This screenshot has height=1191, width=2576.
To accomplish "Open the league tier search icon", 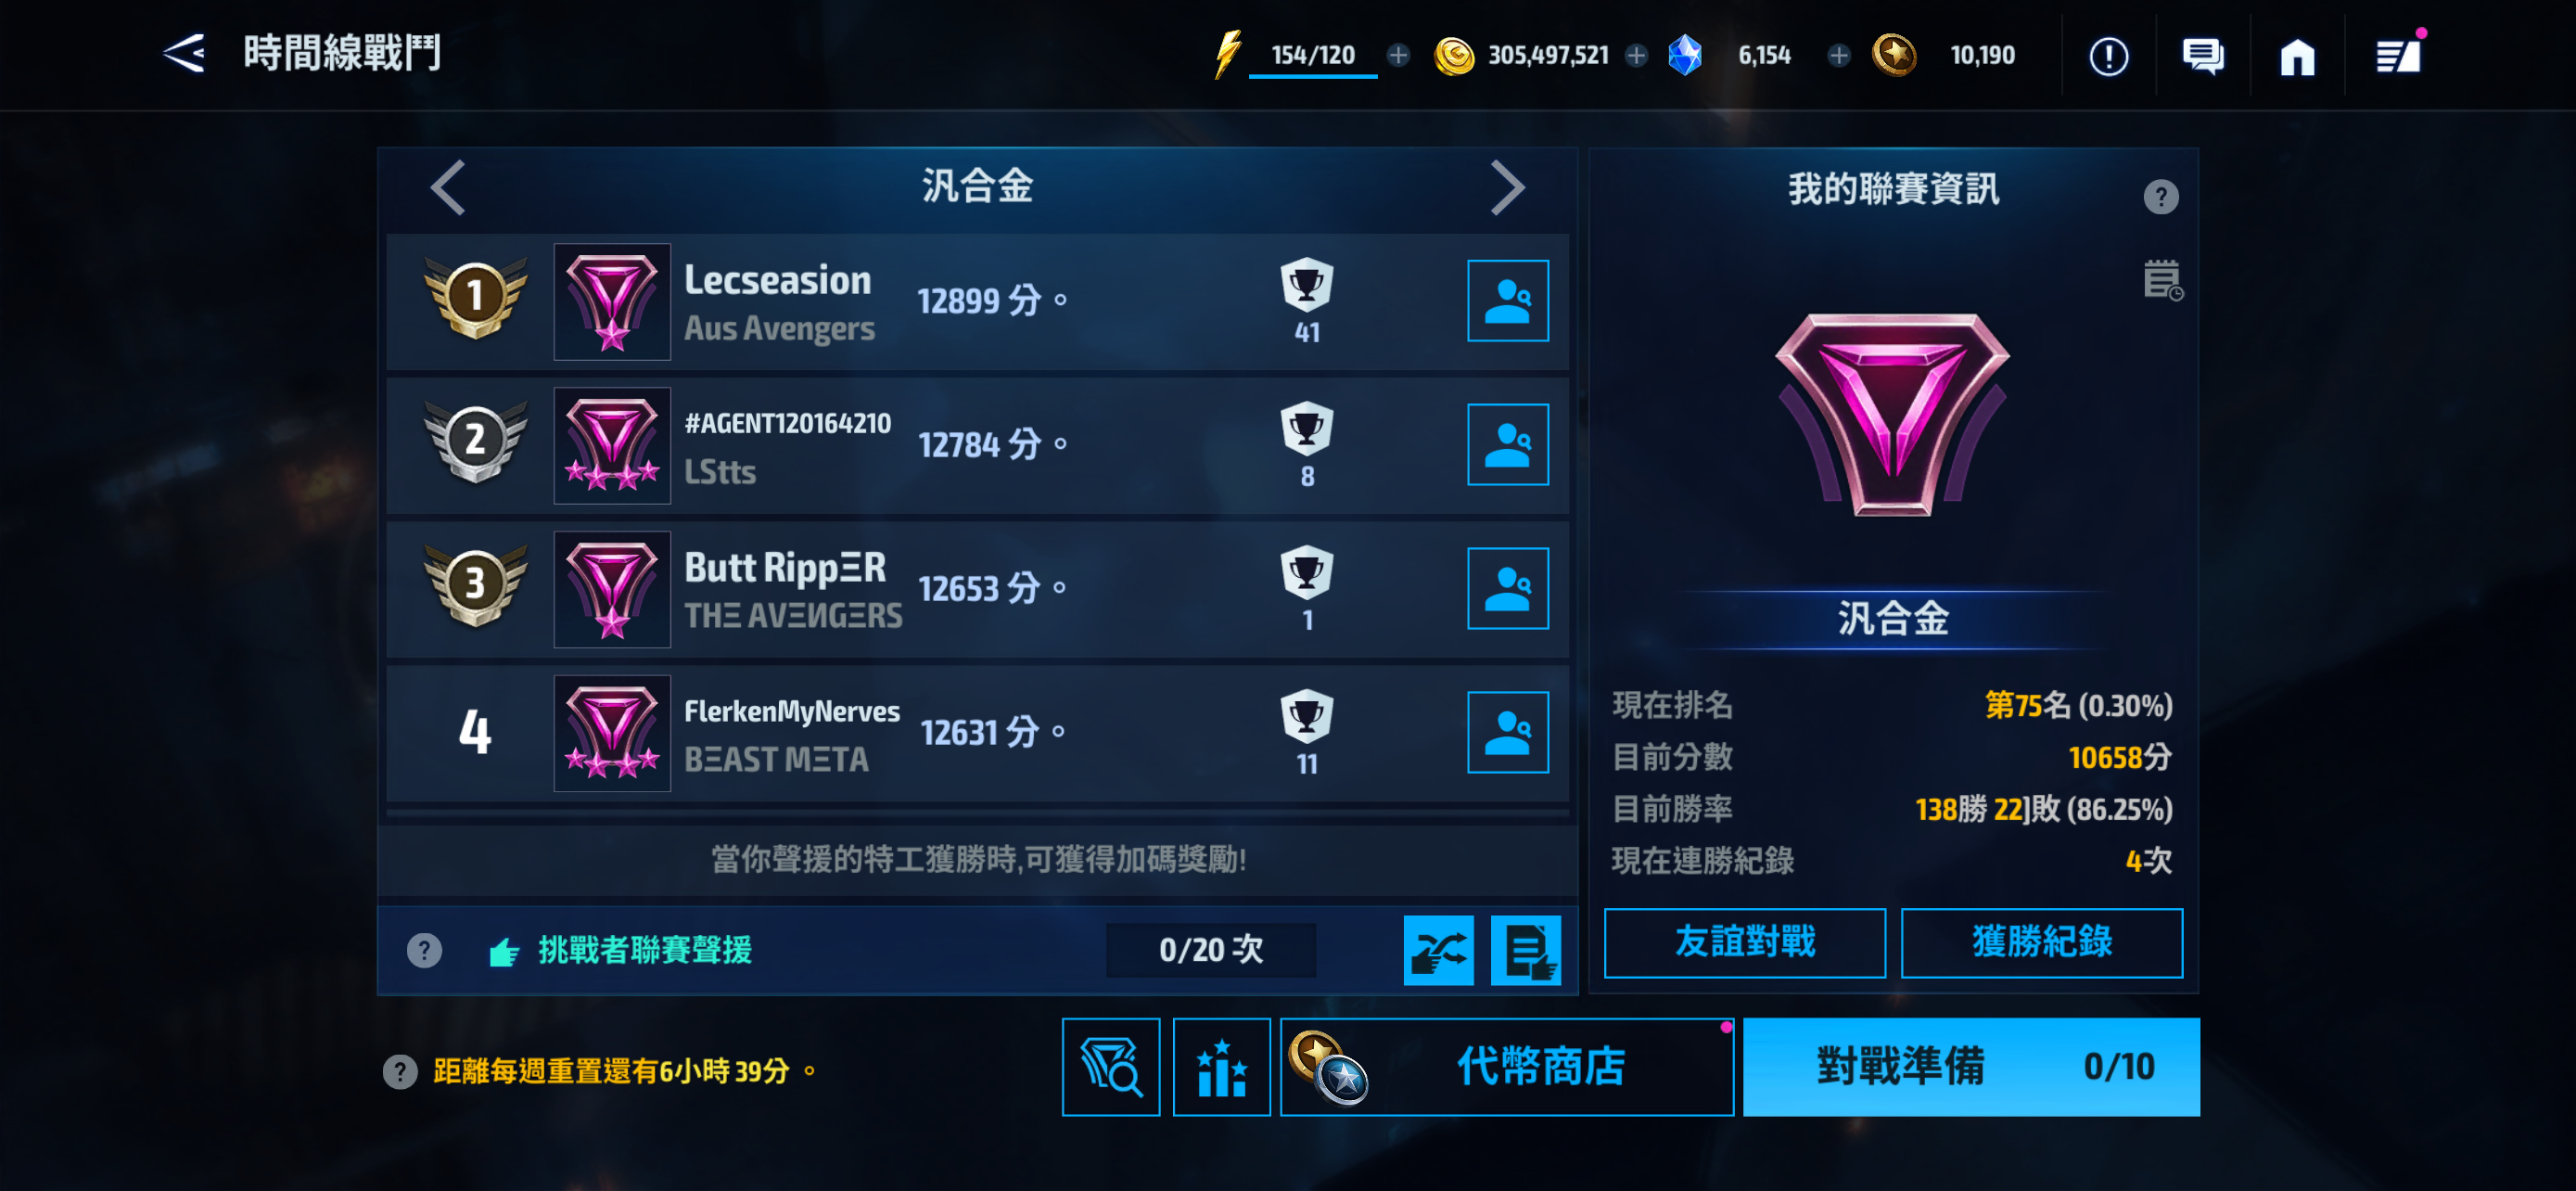I will pos(1110,1066).
